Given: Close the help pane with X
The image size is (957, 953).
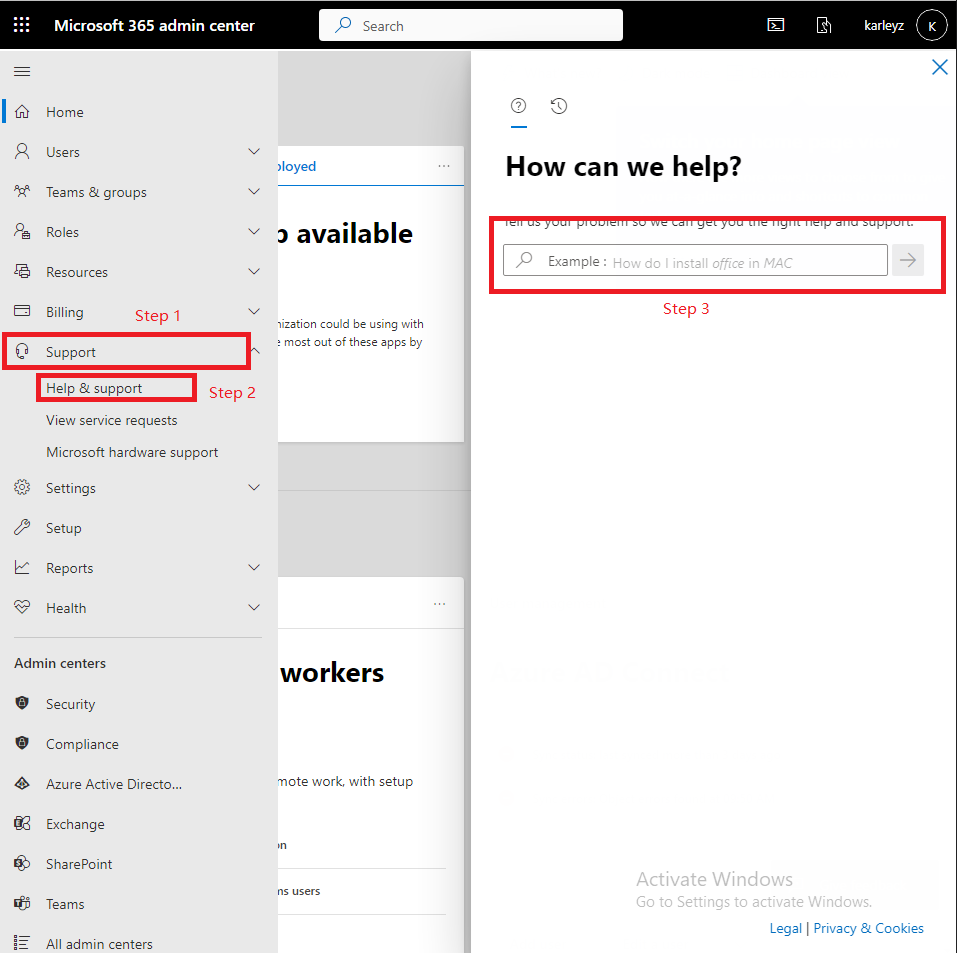Looking at the screenshot, I should tap(940, 67).
